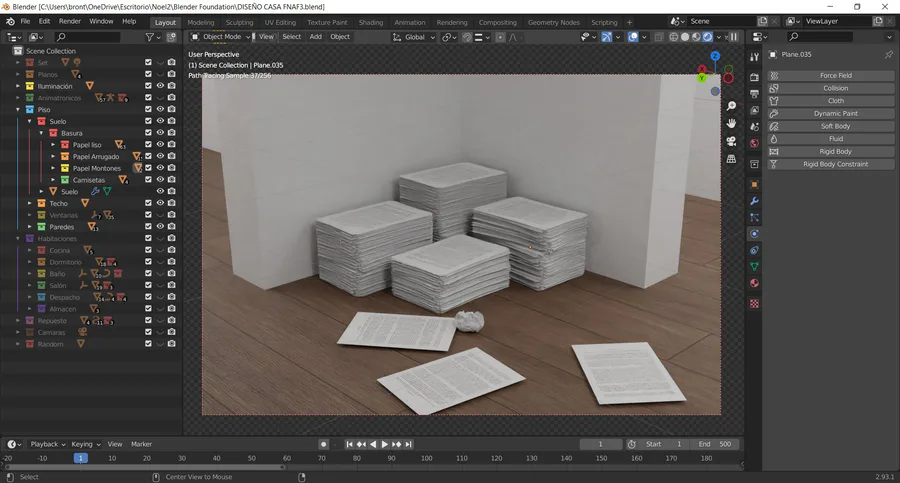Screen dimensions: 900x483
Task: Collapse the Basura collection tree
Action: (41, 133)
